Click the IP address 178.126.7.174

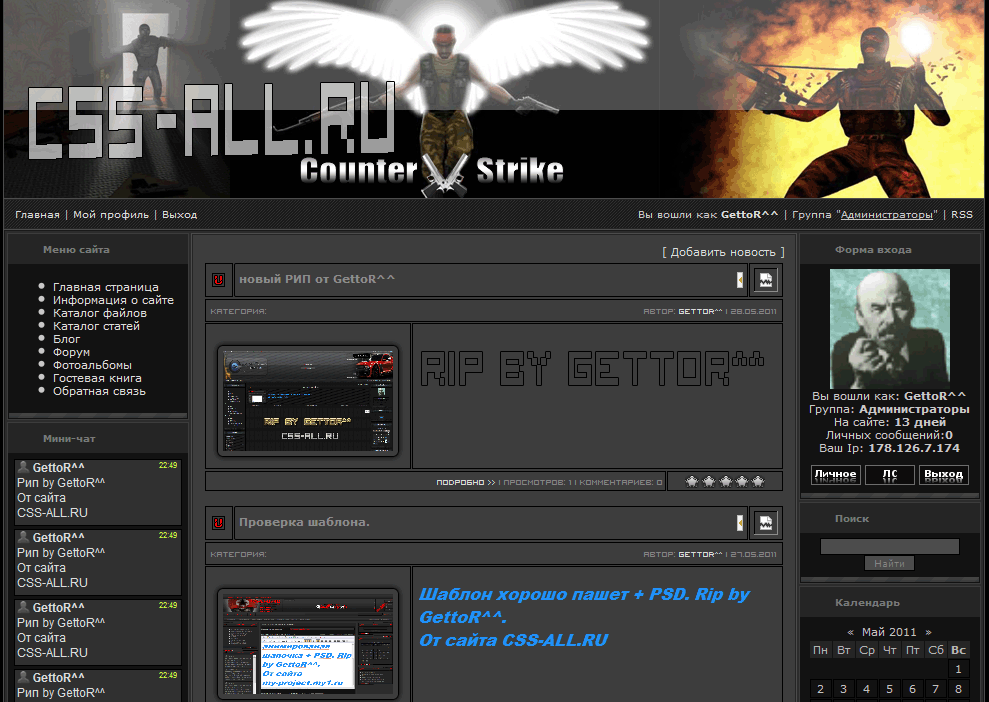coord(914,448)
